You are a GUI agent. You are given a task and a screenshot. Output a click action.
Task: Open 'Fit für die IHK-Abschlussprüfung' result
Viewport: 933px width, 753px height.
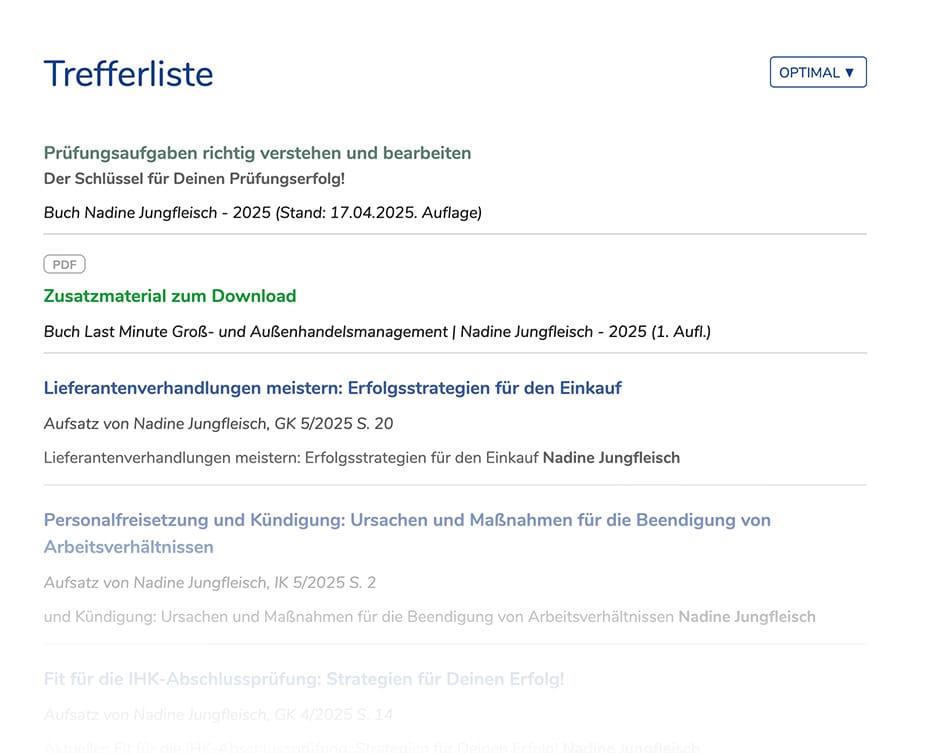pos(304,679)
